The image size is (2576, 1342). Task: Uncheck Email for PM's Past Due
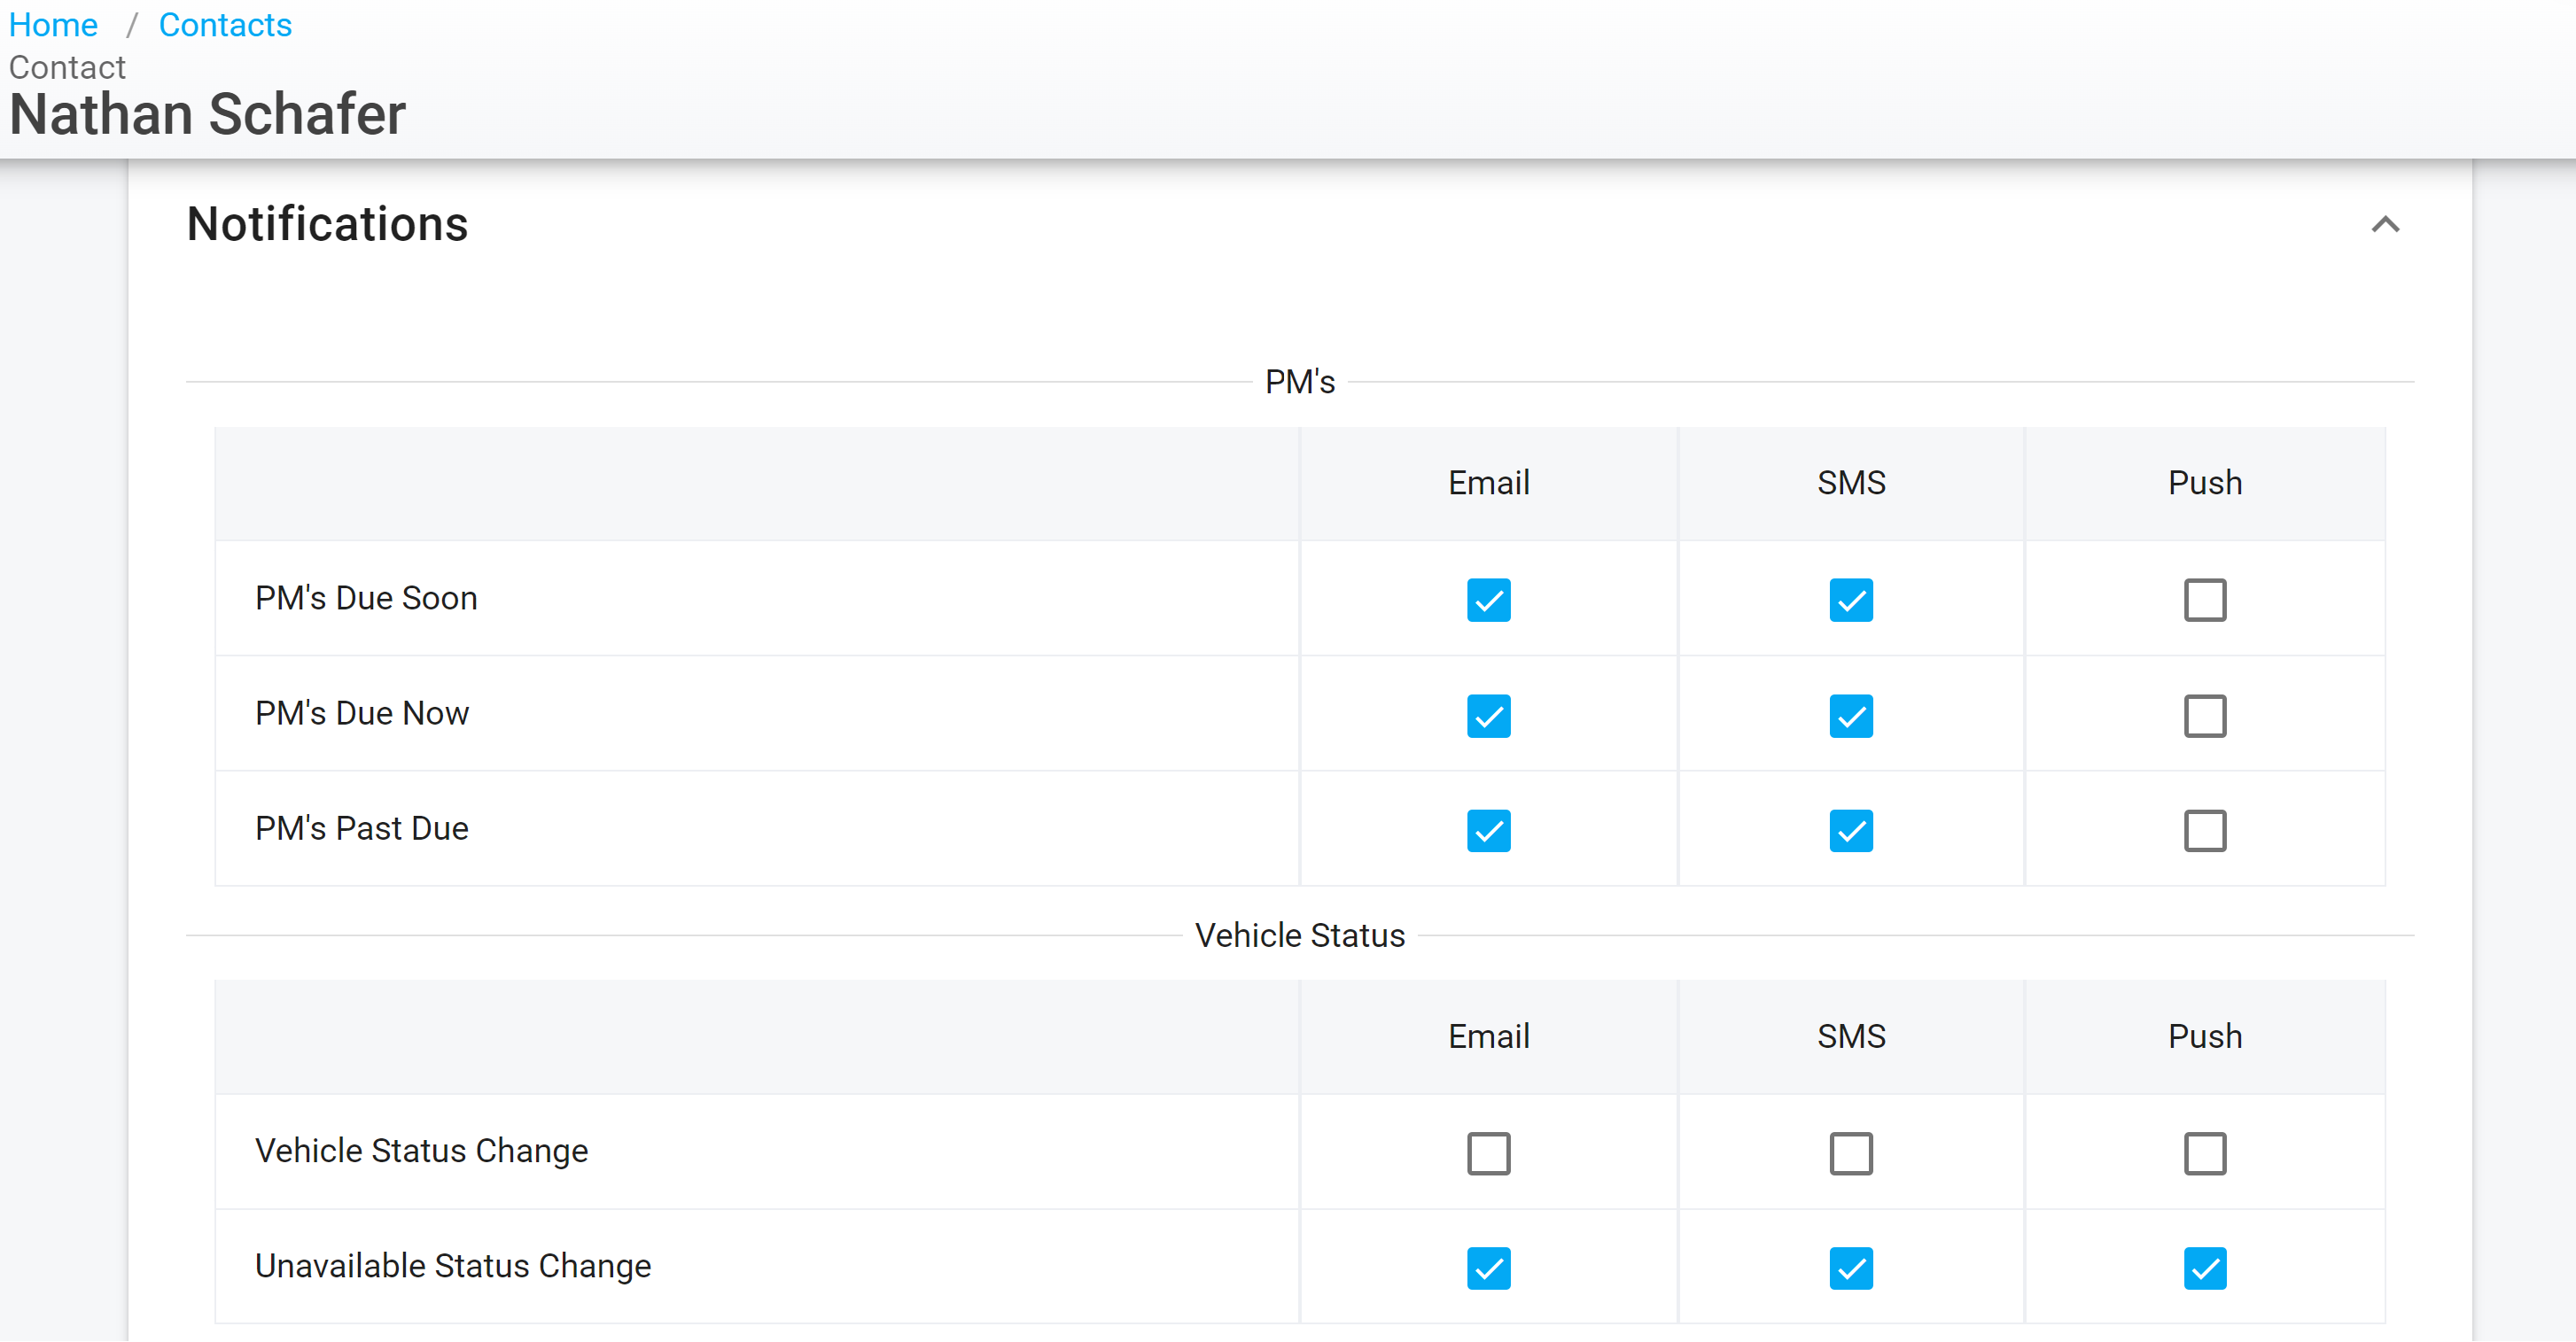tap(1488, 831)
